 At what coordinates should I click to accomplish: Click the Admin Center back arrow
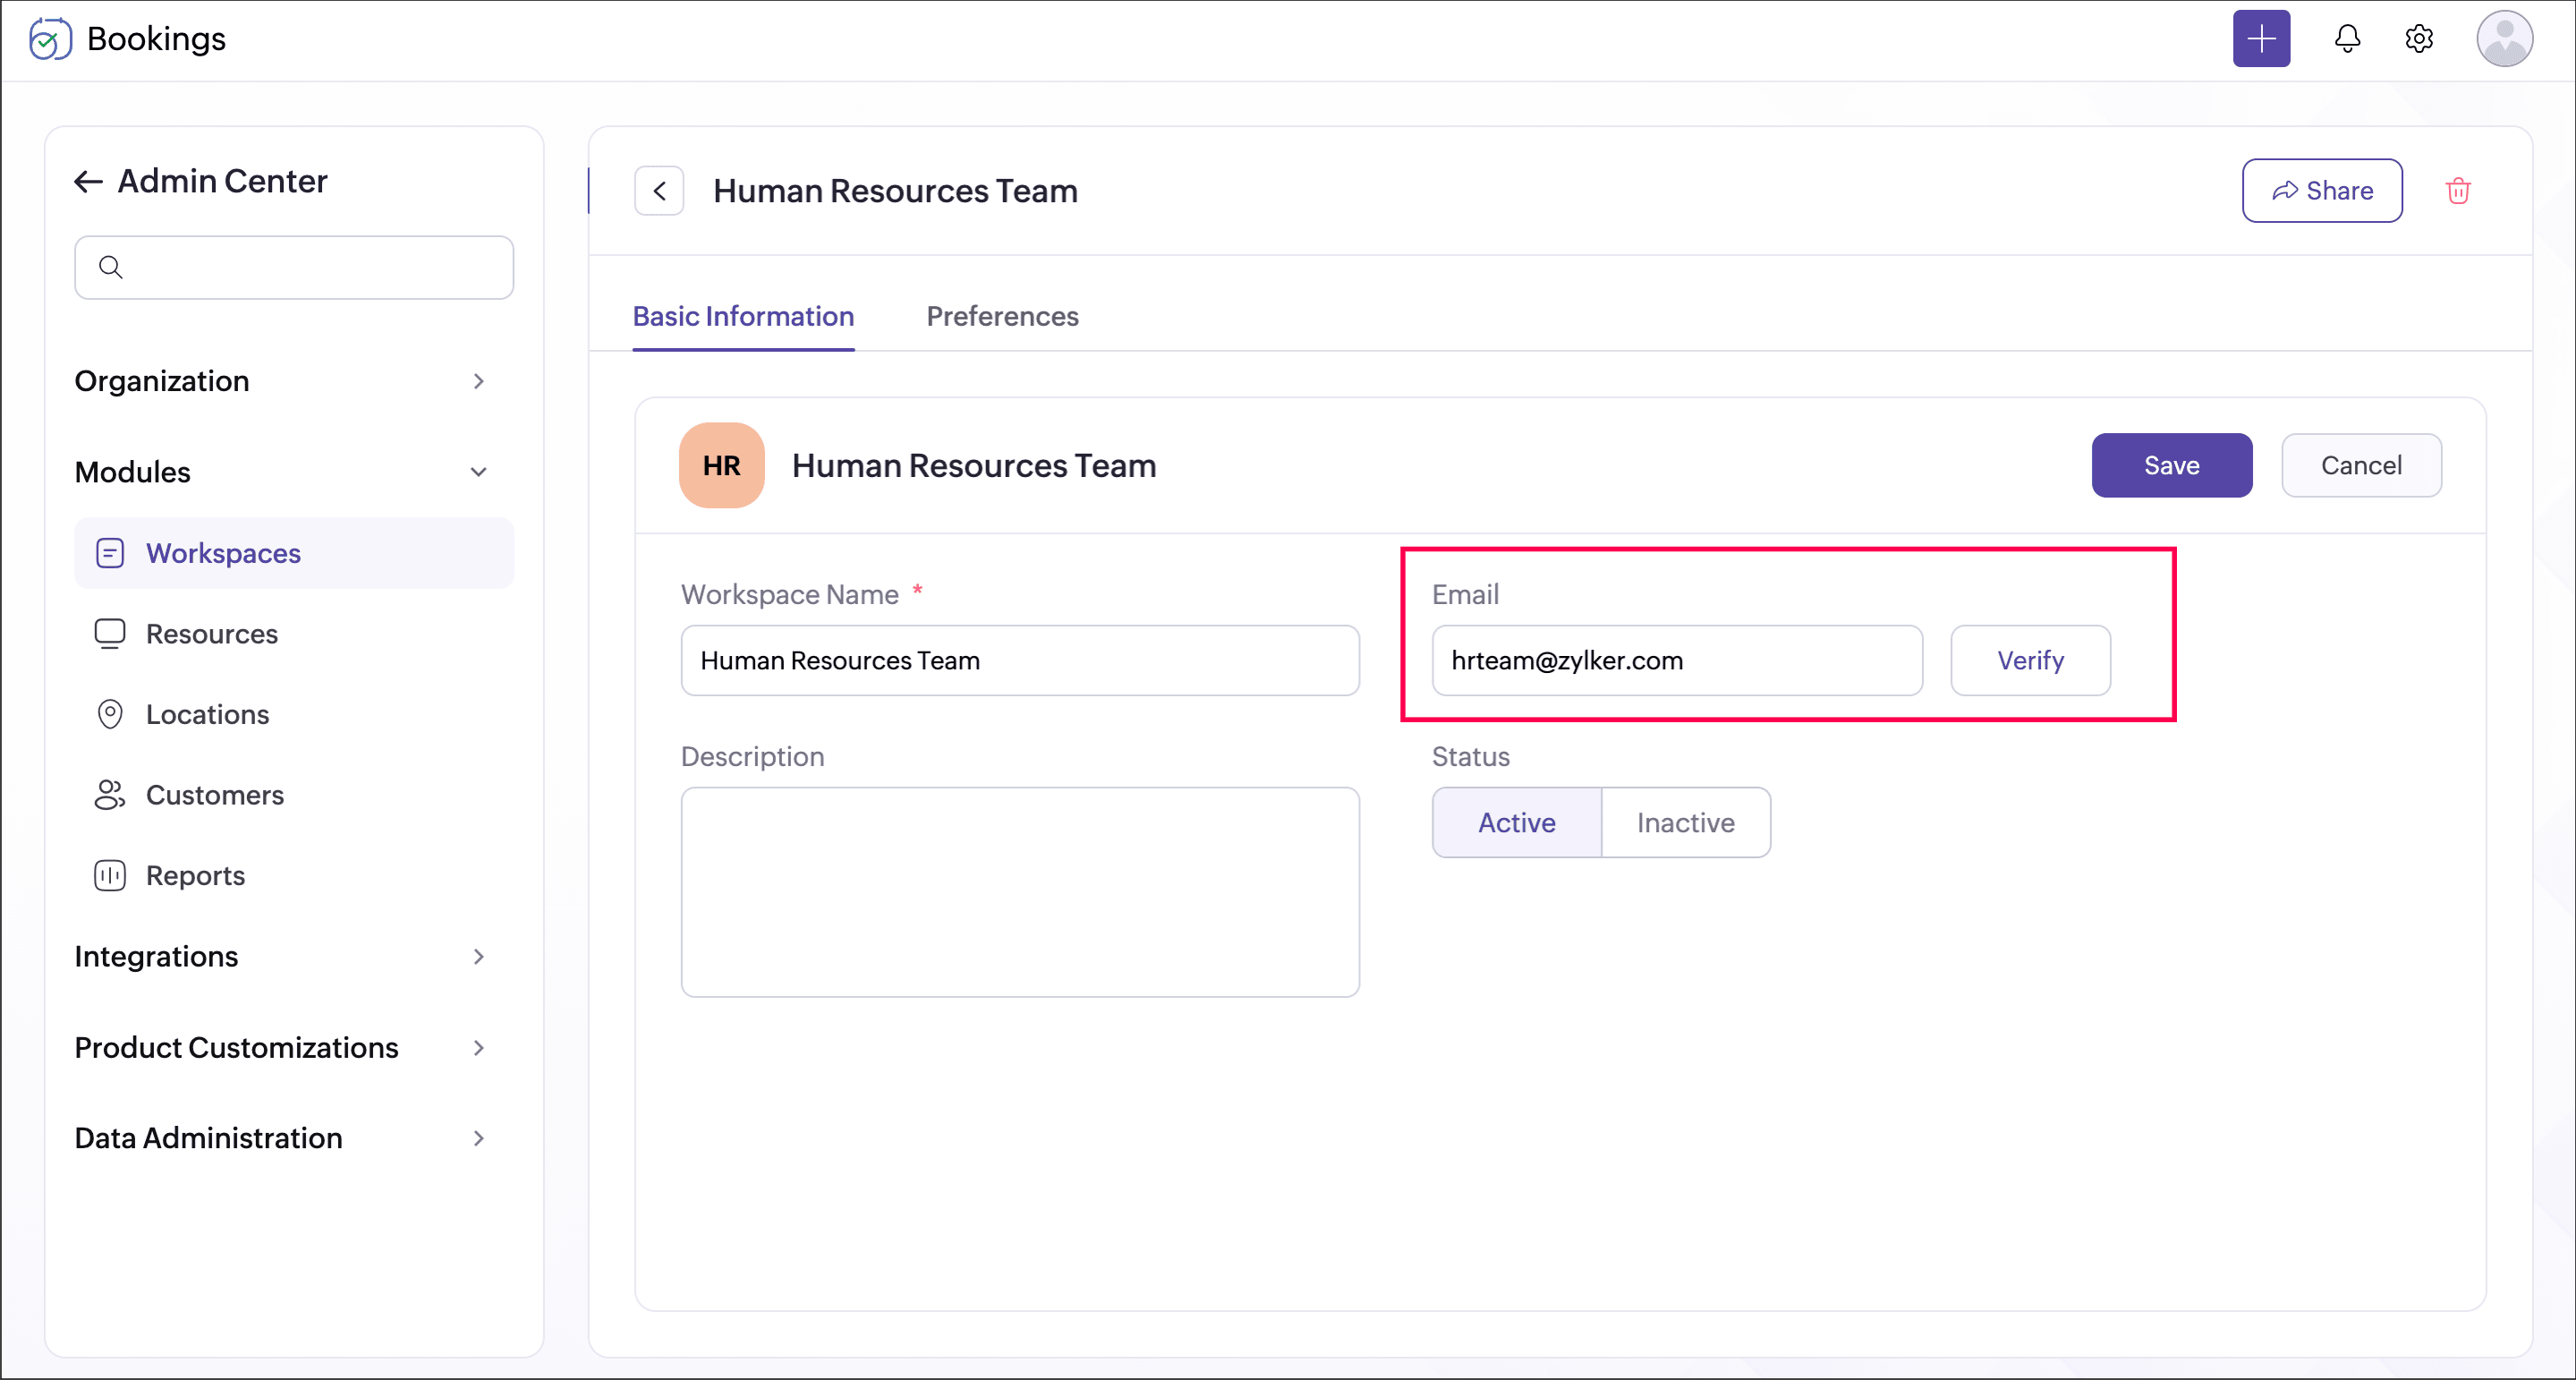[88, 181]
